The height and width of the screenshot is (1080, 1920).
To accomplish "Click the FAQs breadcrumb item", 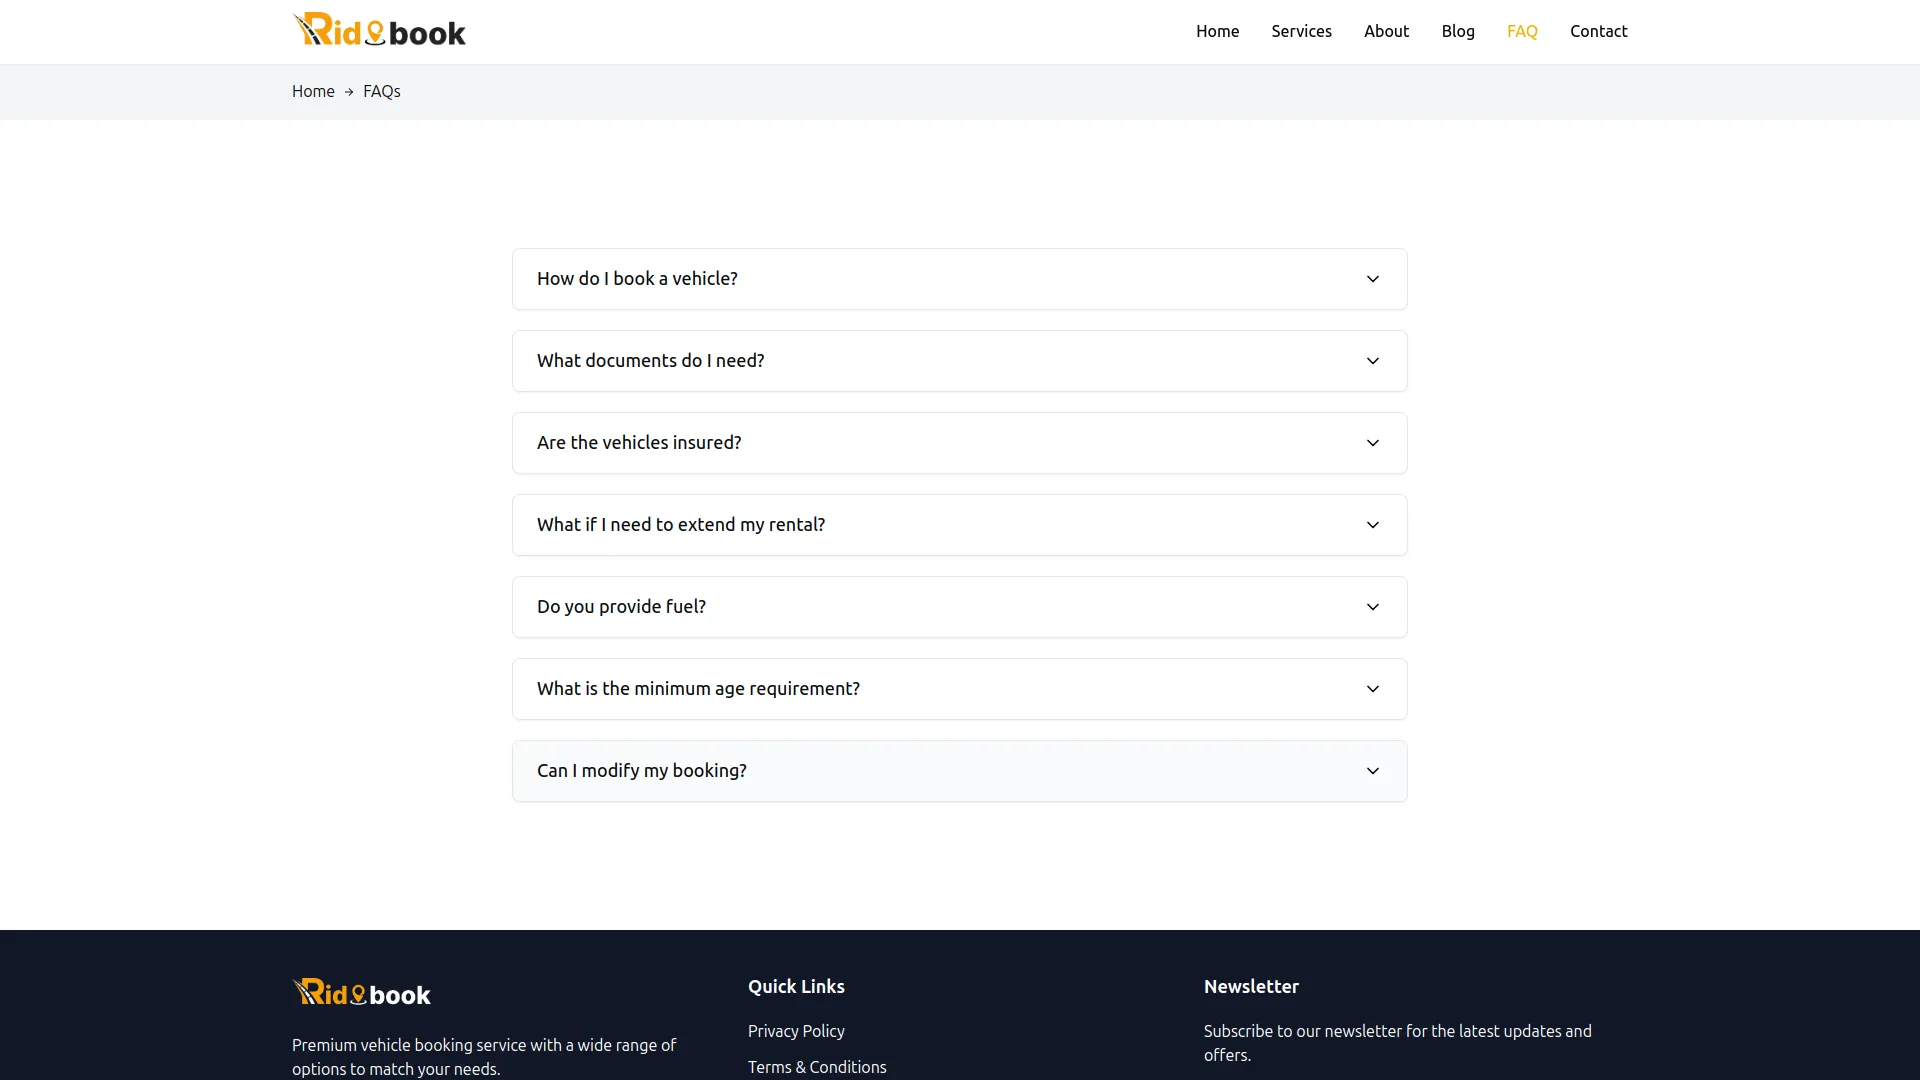I will [381, 91].
